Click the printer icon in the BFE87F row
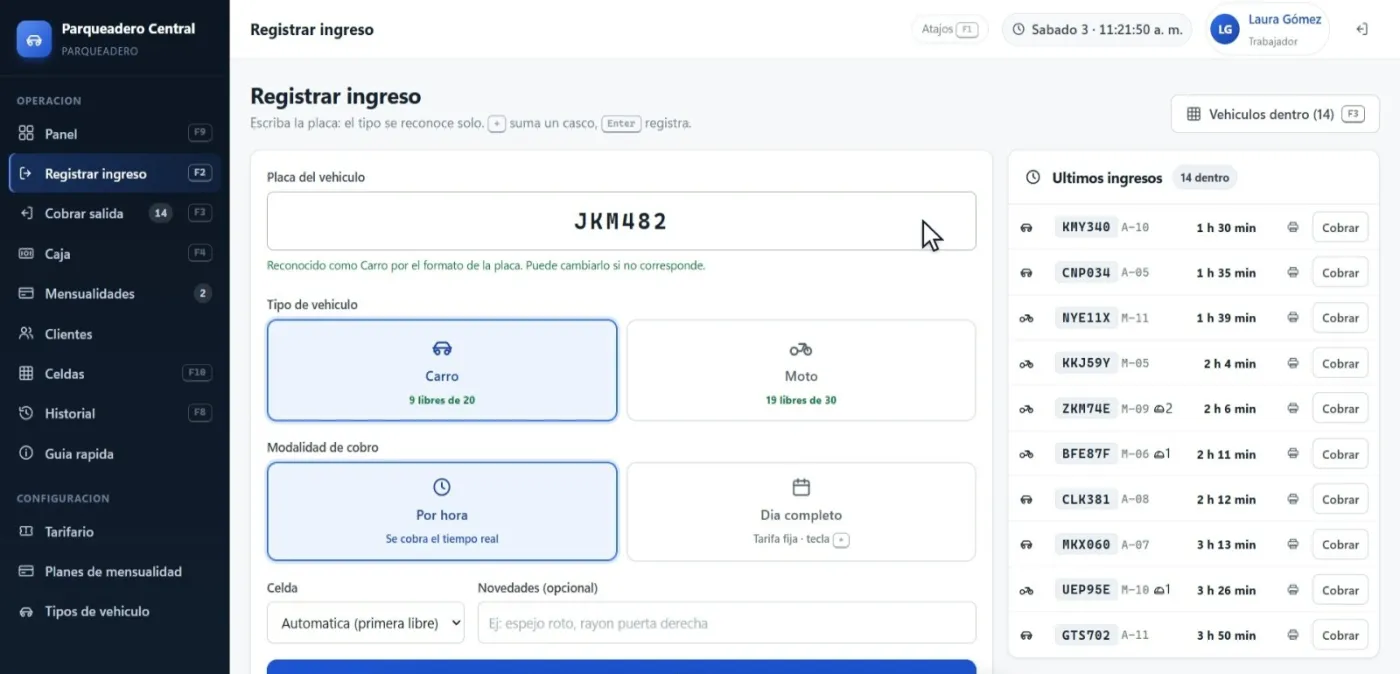Image resolution: width=1400 pixels, height=674 pixels. pyautogui.click(x=1293, y=454)
